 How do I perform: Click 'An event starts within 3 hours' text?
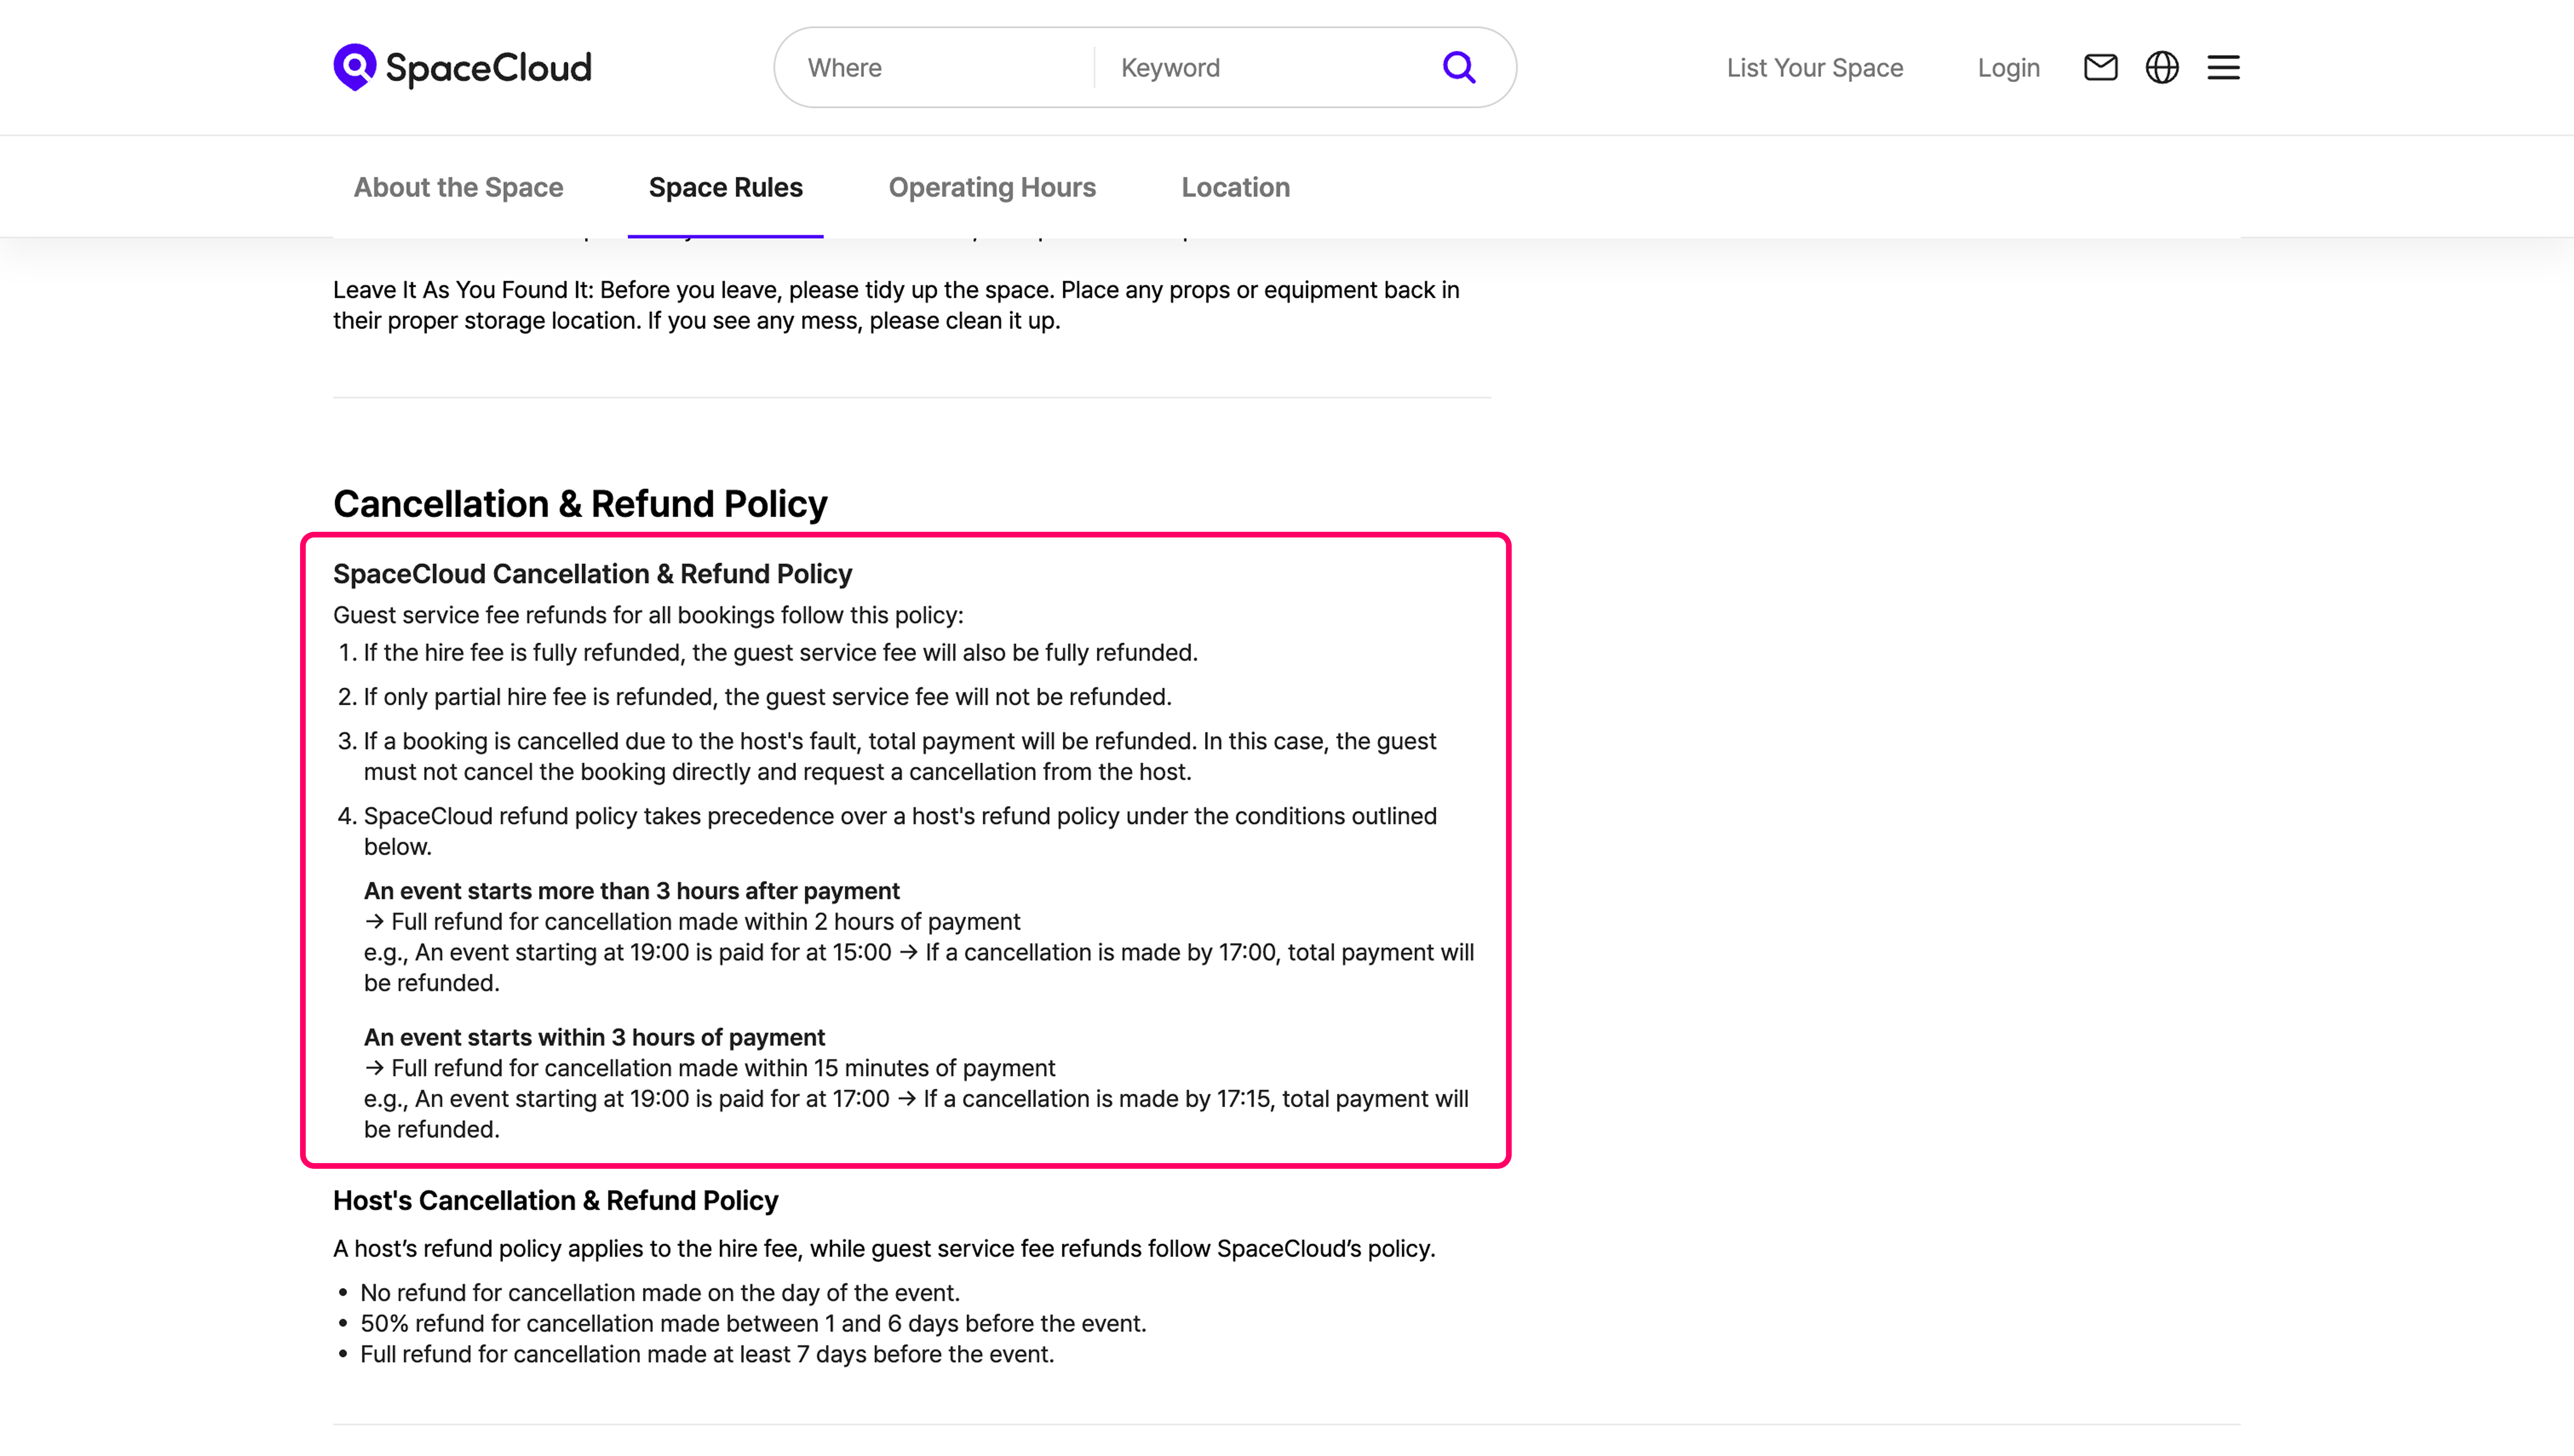coord(594,1037)
